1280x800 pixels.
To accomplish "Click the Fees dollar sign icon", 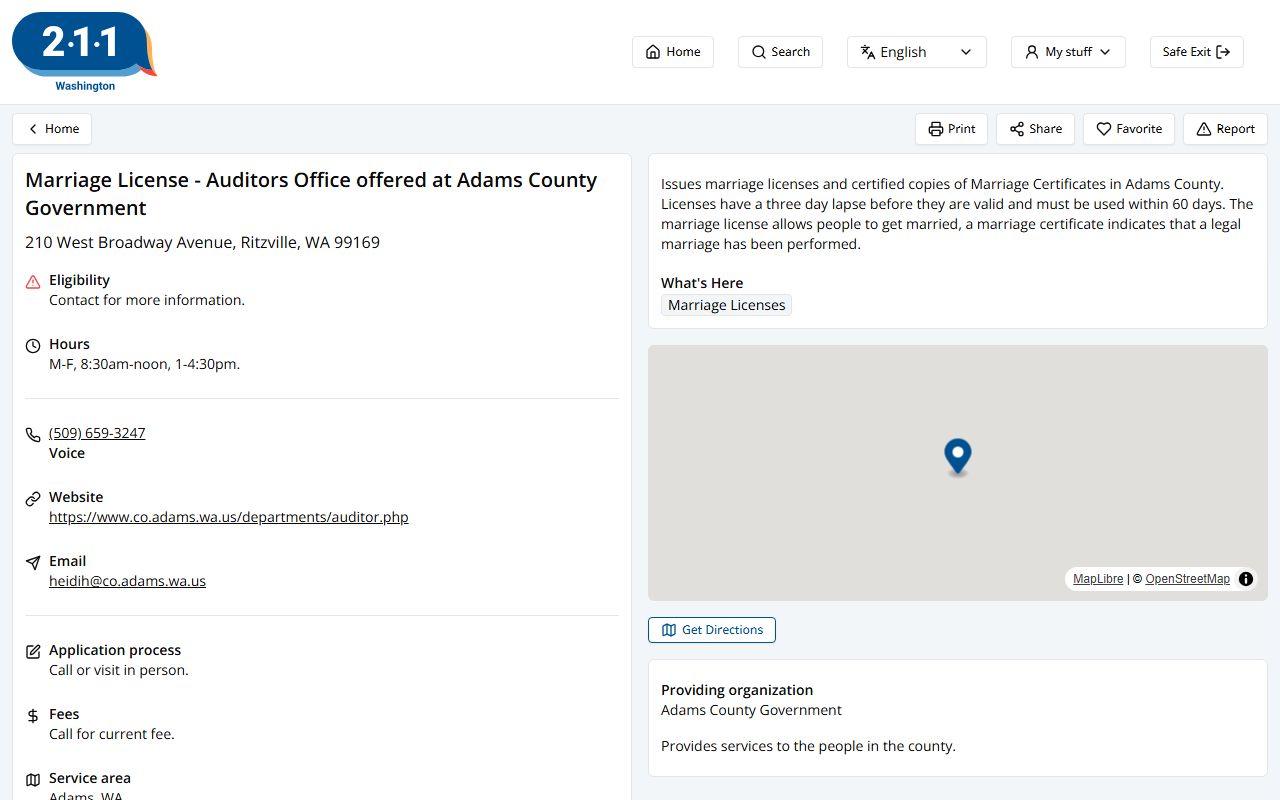I will click(x=33, y=716).
